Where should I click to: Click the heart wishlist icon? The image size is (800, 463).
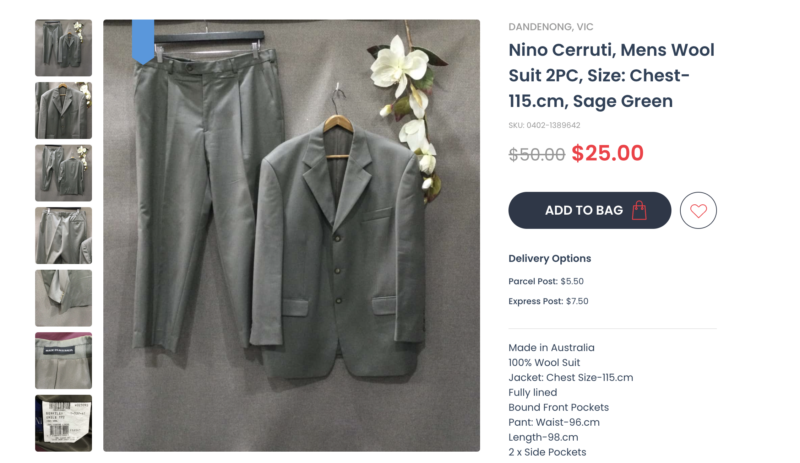698,210
